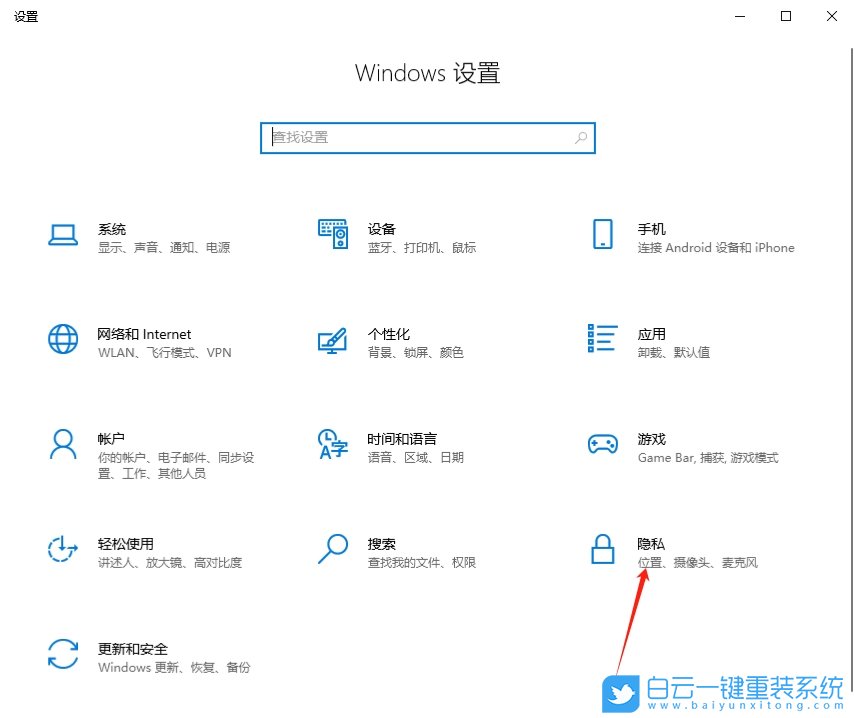Select the 设备 (Devices) printer icon

coord(332,233)
